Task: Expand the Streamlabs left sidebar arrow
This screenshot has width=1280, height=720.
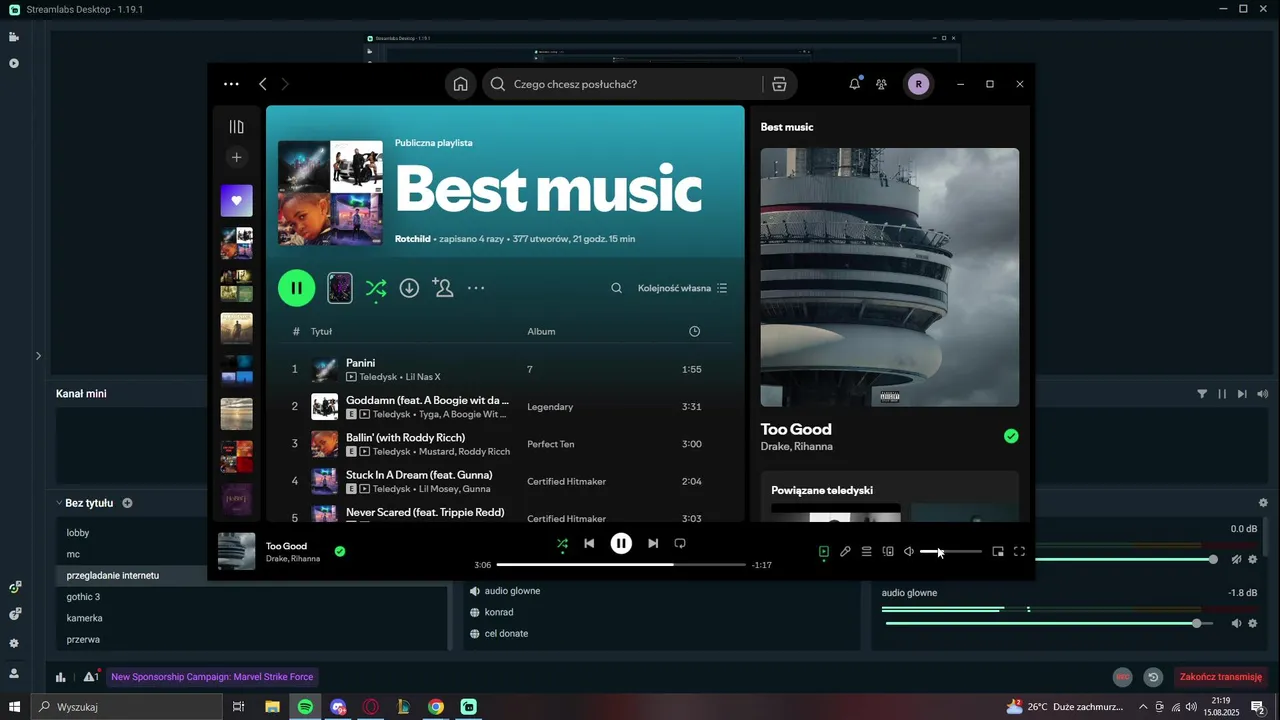Action: click(x=38, y=355)
